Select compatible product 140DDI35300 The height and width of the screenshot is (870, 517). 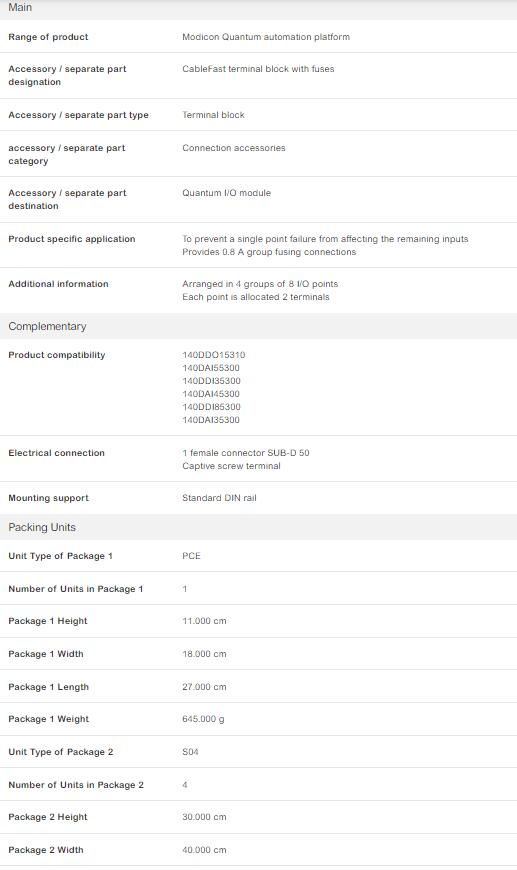click(211, 381)
